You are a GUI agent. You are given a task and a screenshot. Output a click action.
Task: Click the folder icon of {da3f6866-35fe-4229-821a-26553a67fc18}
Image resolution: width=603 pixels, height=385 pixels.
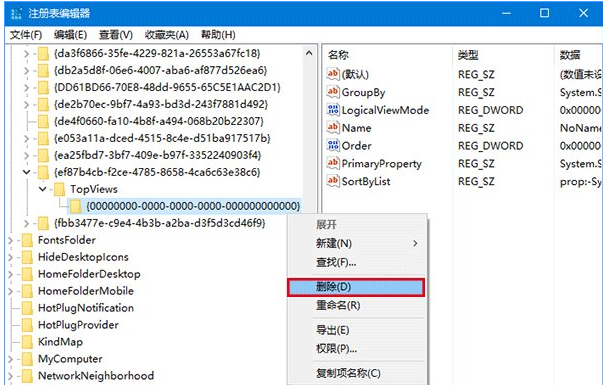[43, 54]
